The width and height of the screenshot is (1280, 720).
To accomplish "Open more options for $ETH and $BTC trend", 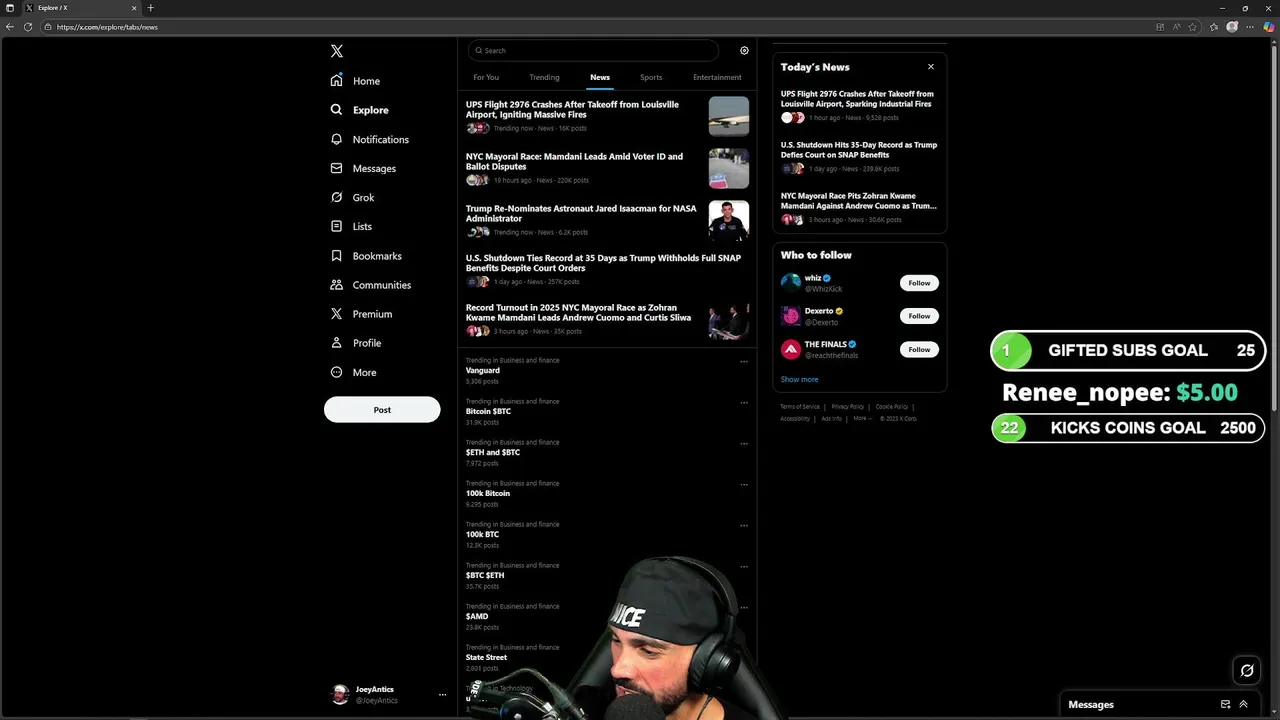I will [744, 444].
